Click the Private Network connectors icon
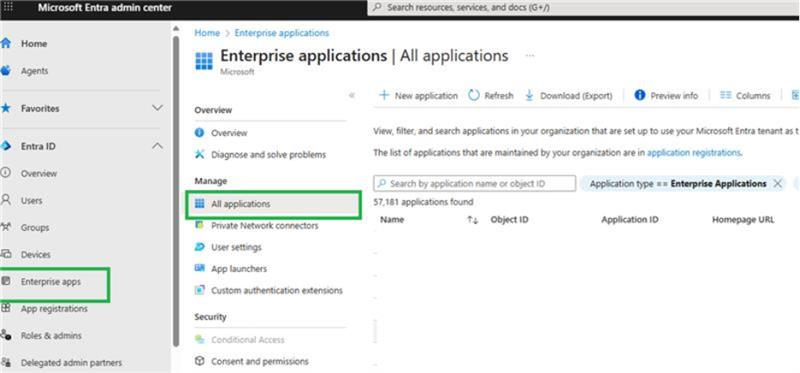 pyautogui.click(x=199, y=225)
